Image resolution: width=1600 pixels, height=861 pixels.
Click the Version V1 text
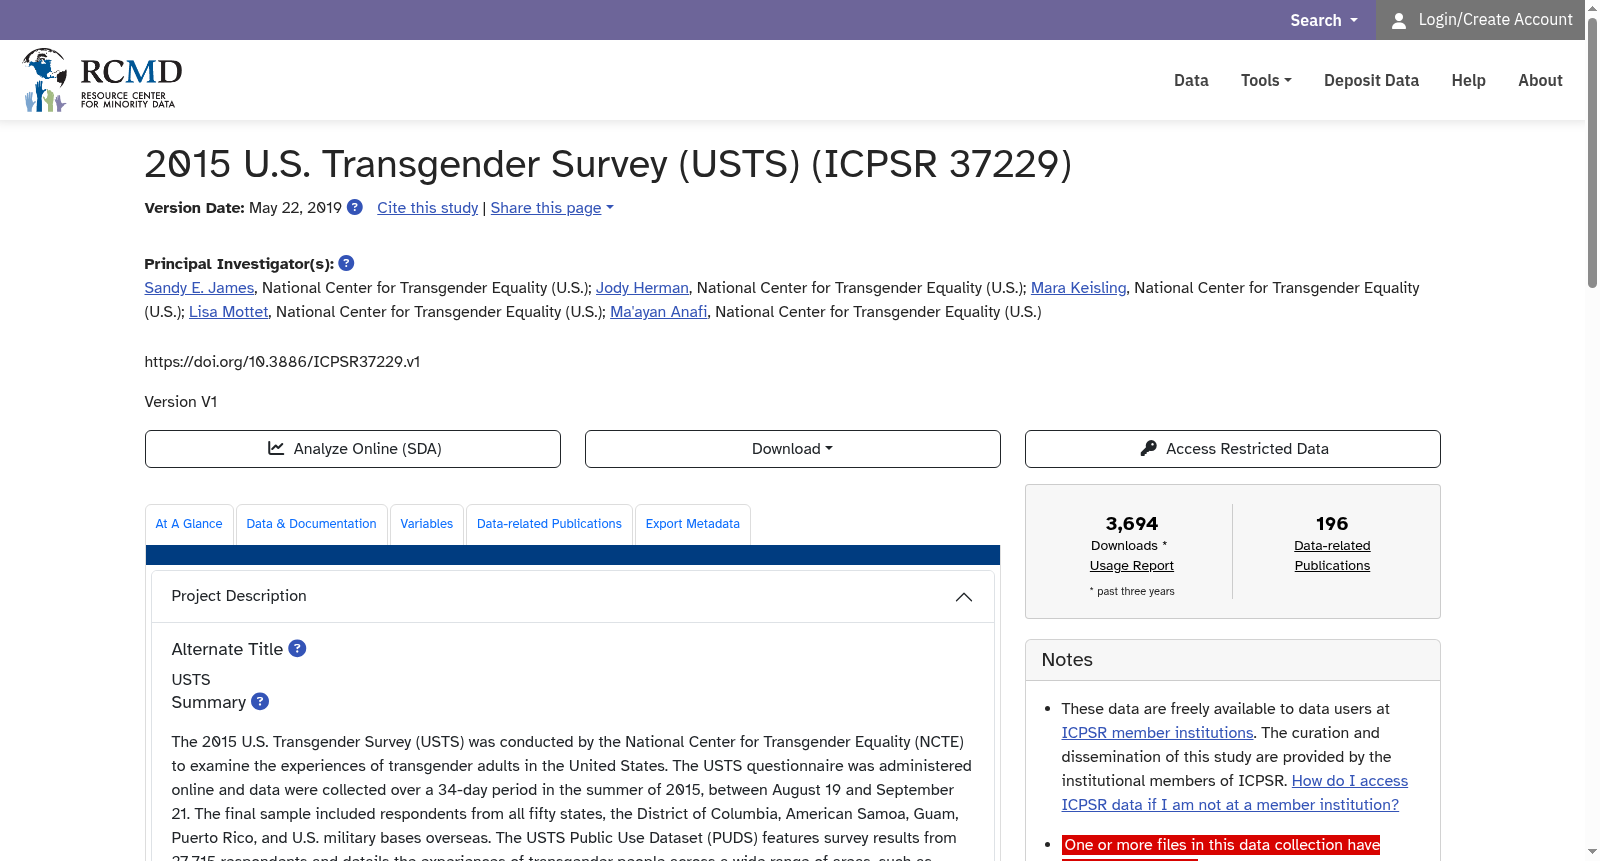[181, 401]
